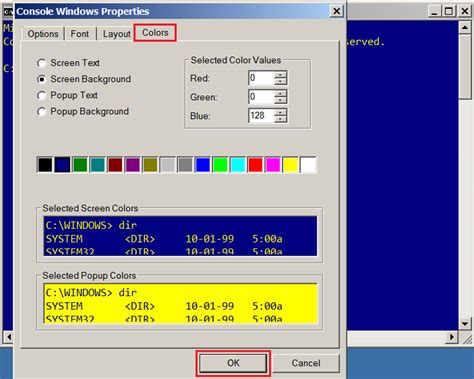Pick the cyan color swatch
Screen dimensions: 474x379
pyautogui.click(x=238, y=165)
